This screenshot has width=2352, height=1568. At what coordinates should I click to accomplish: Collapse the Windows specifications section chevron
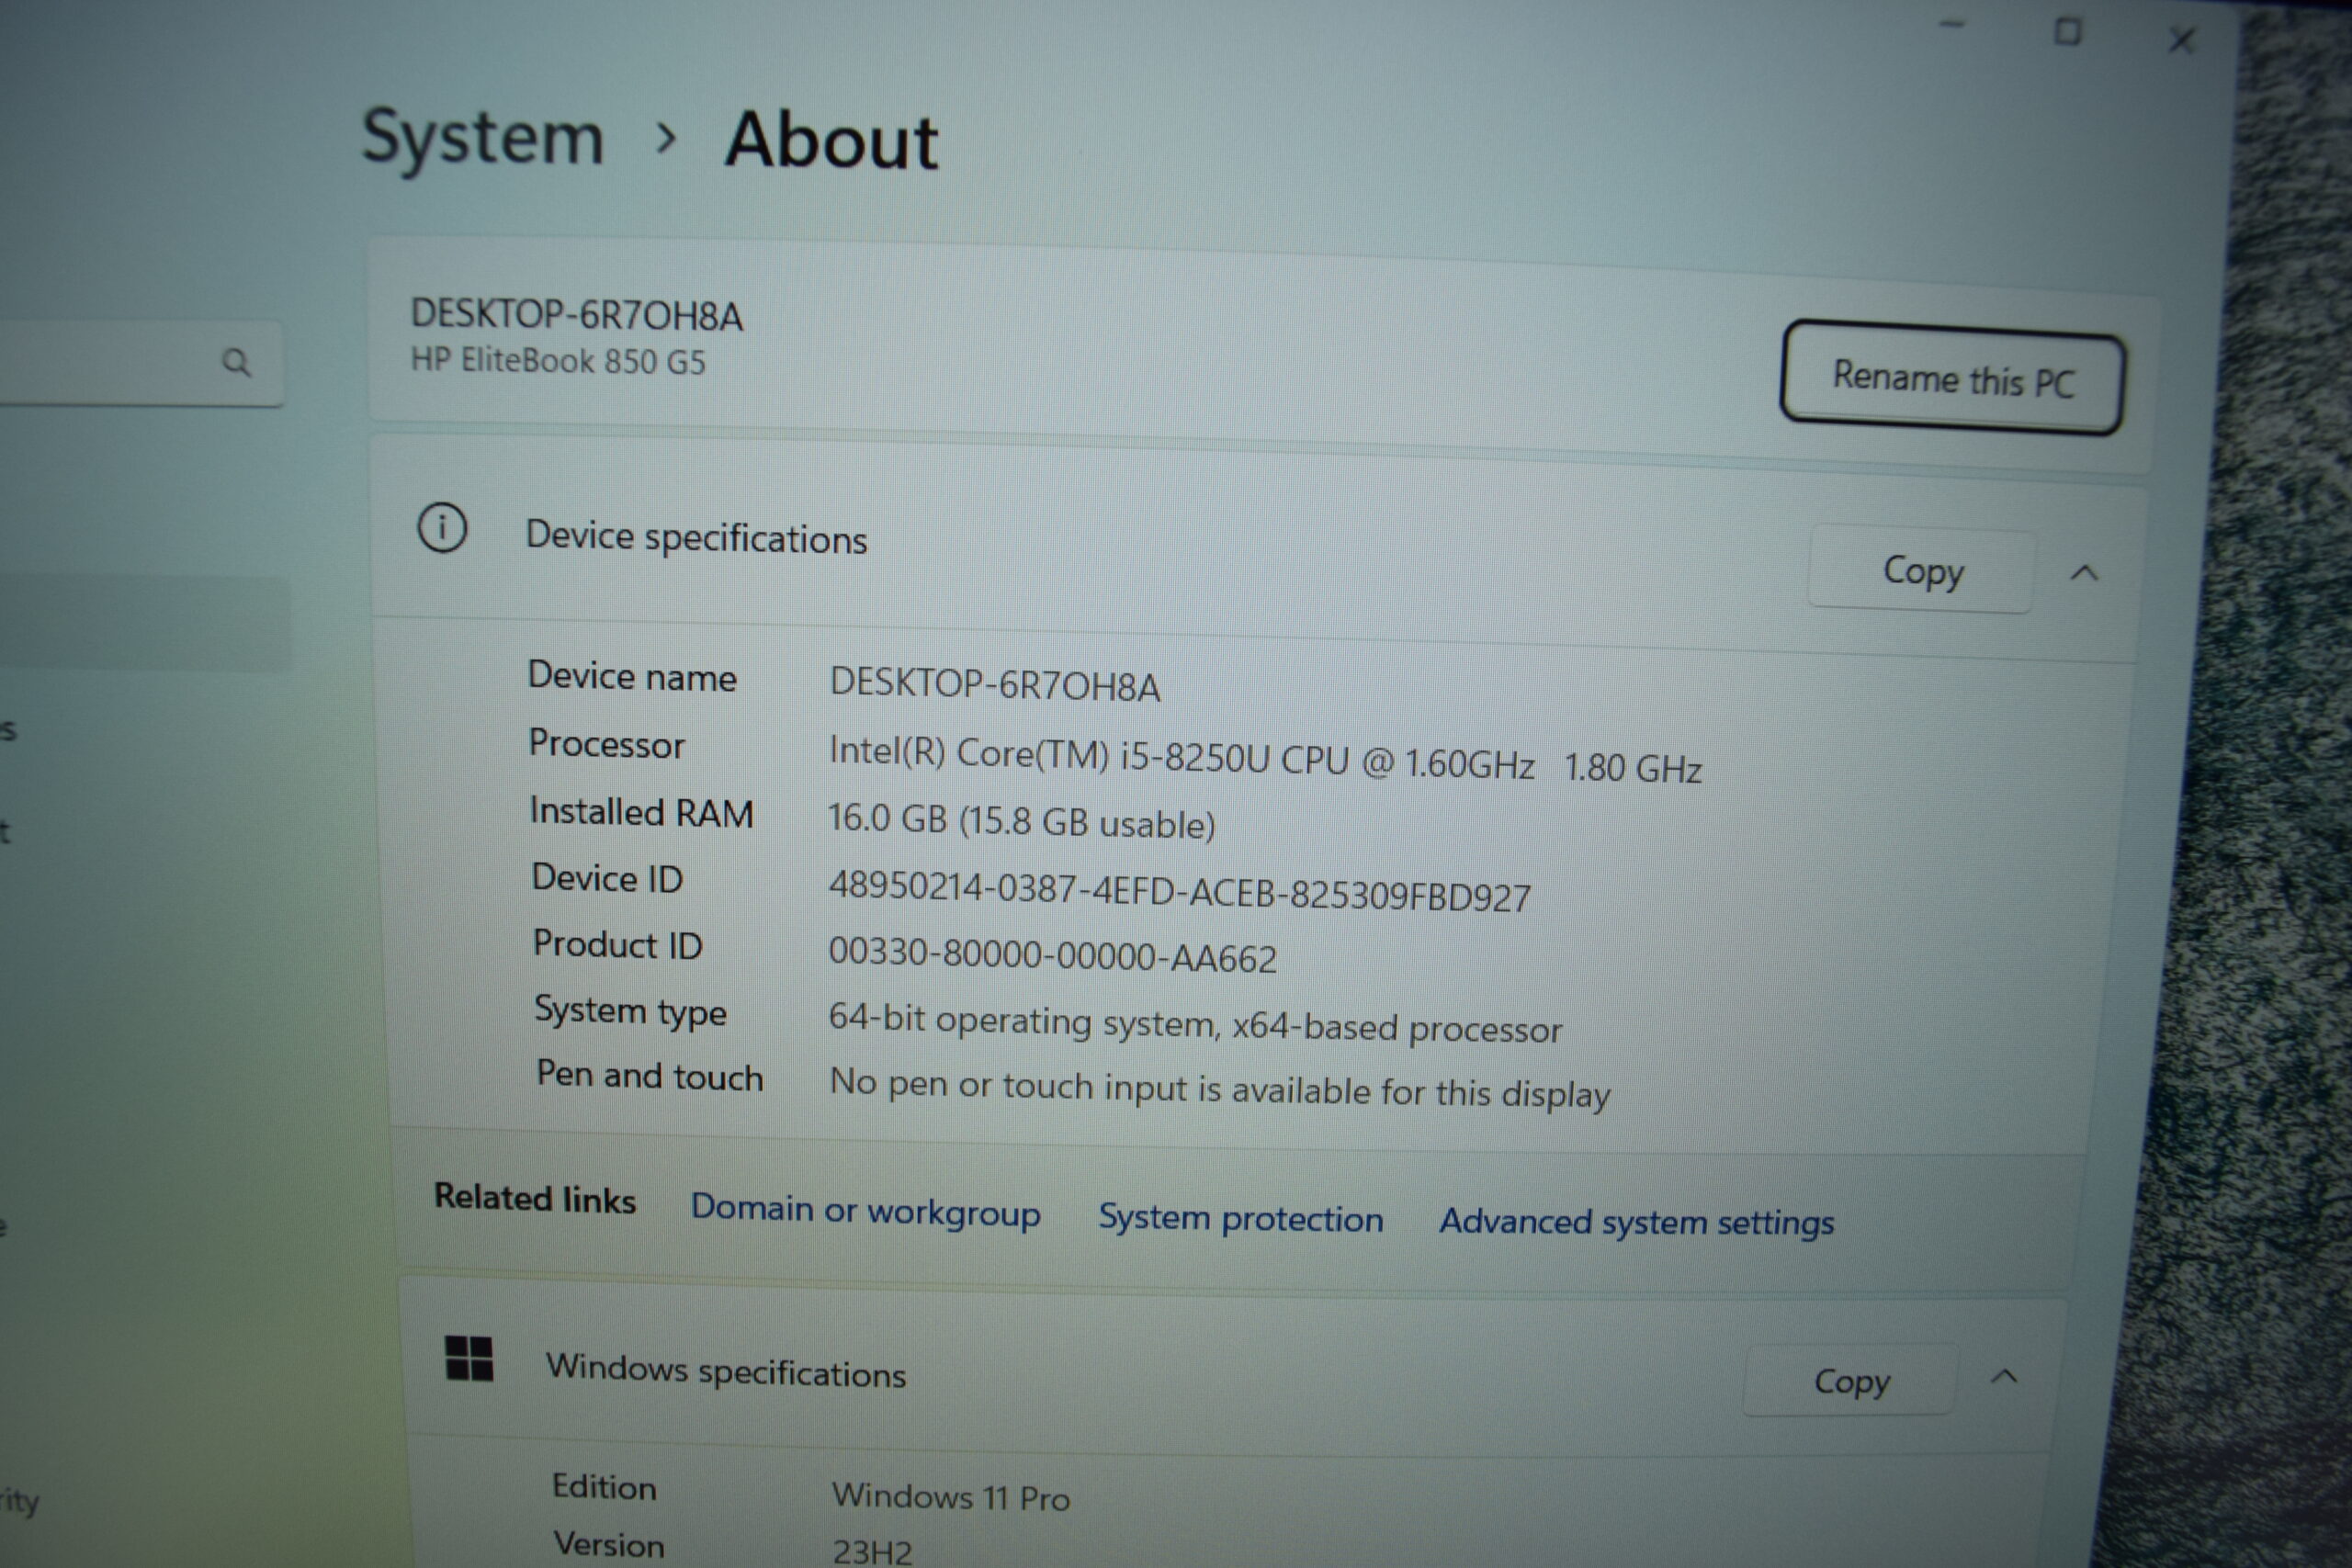click(x=2004, y=1377)
